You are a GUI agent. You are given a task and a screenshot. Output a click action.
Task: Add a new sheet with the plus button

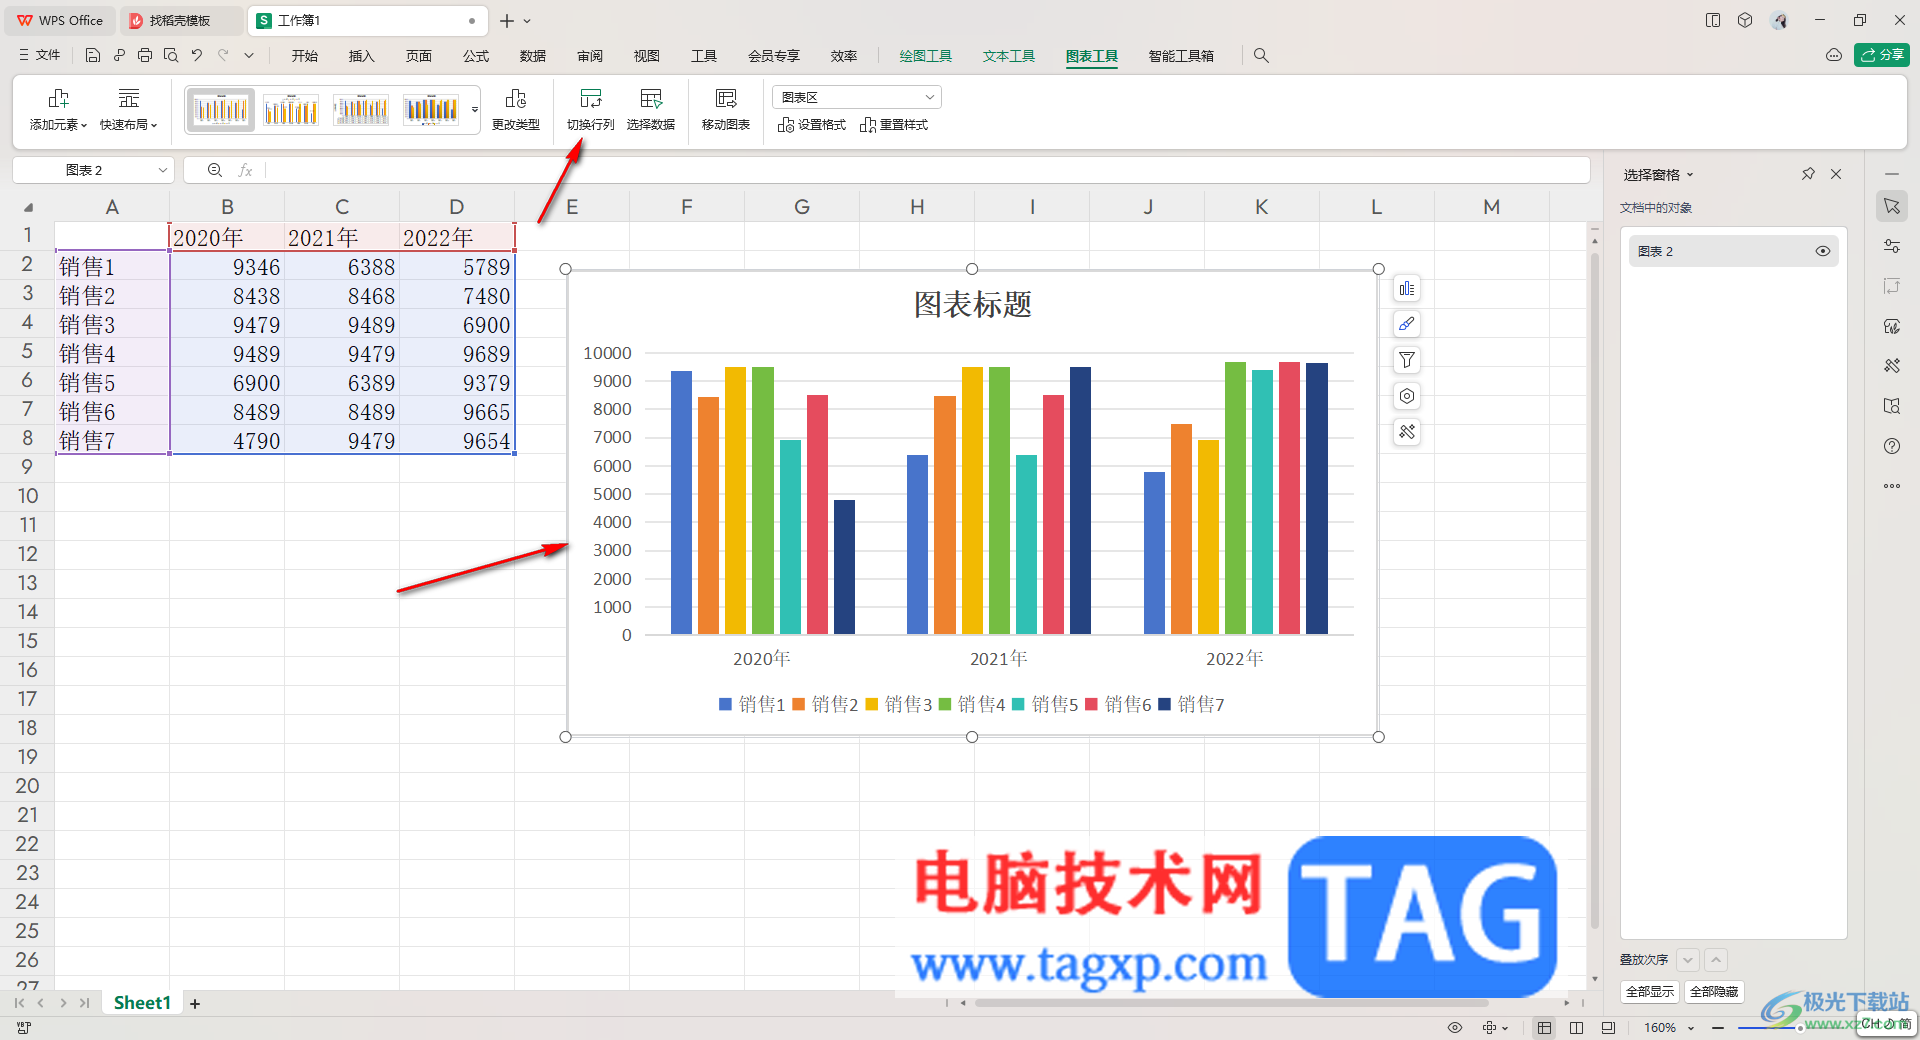[x=195, y=1003]
